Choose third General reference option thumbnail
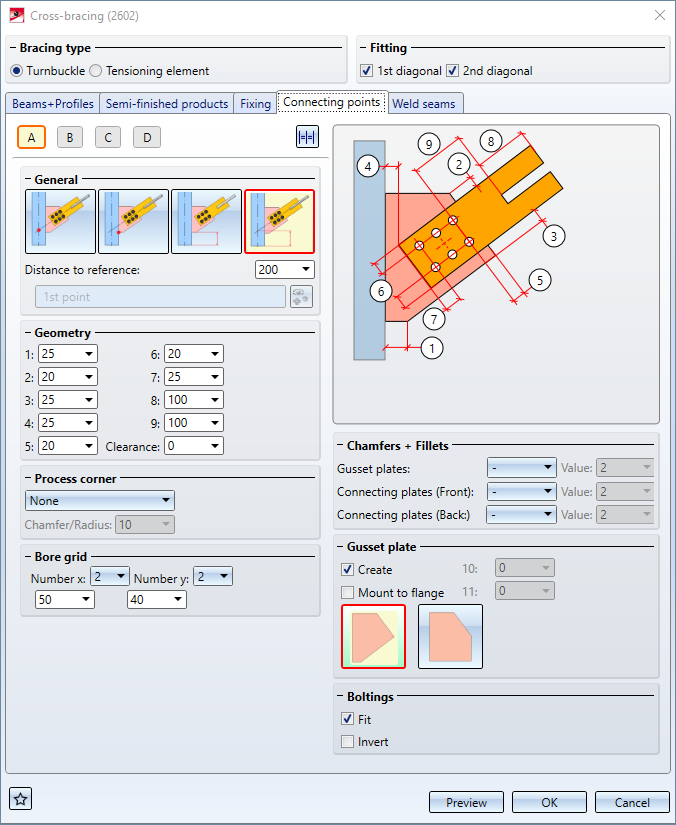Image resolution: width=676 pixels, height=825 pixels. [206, 222]
